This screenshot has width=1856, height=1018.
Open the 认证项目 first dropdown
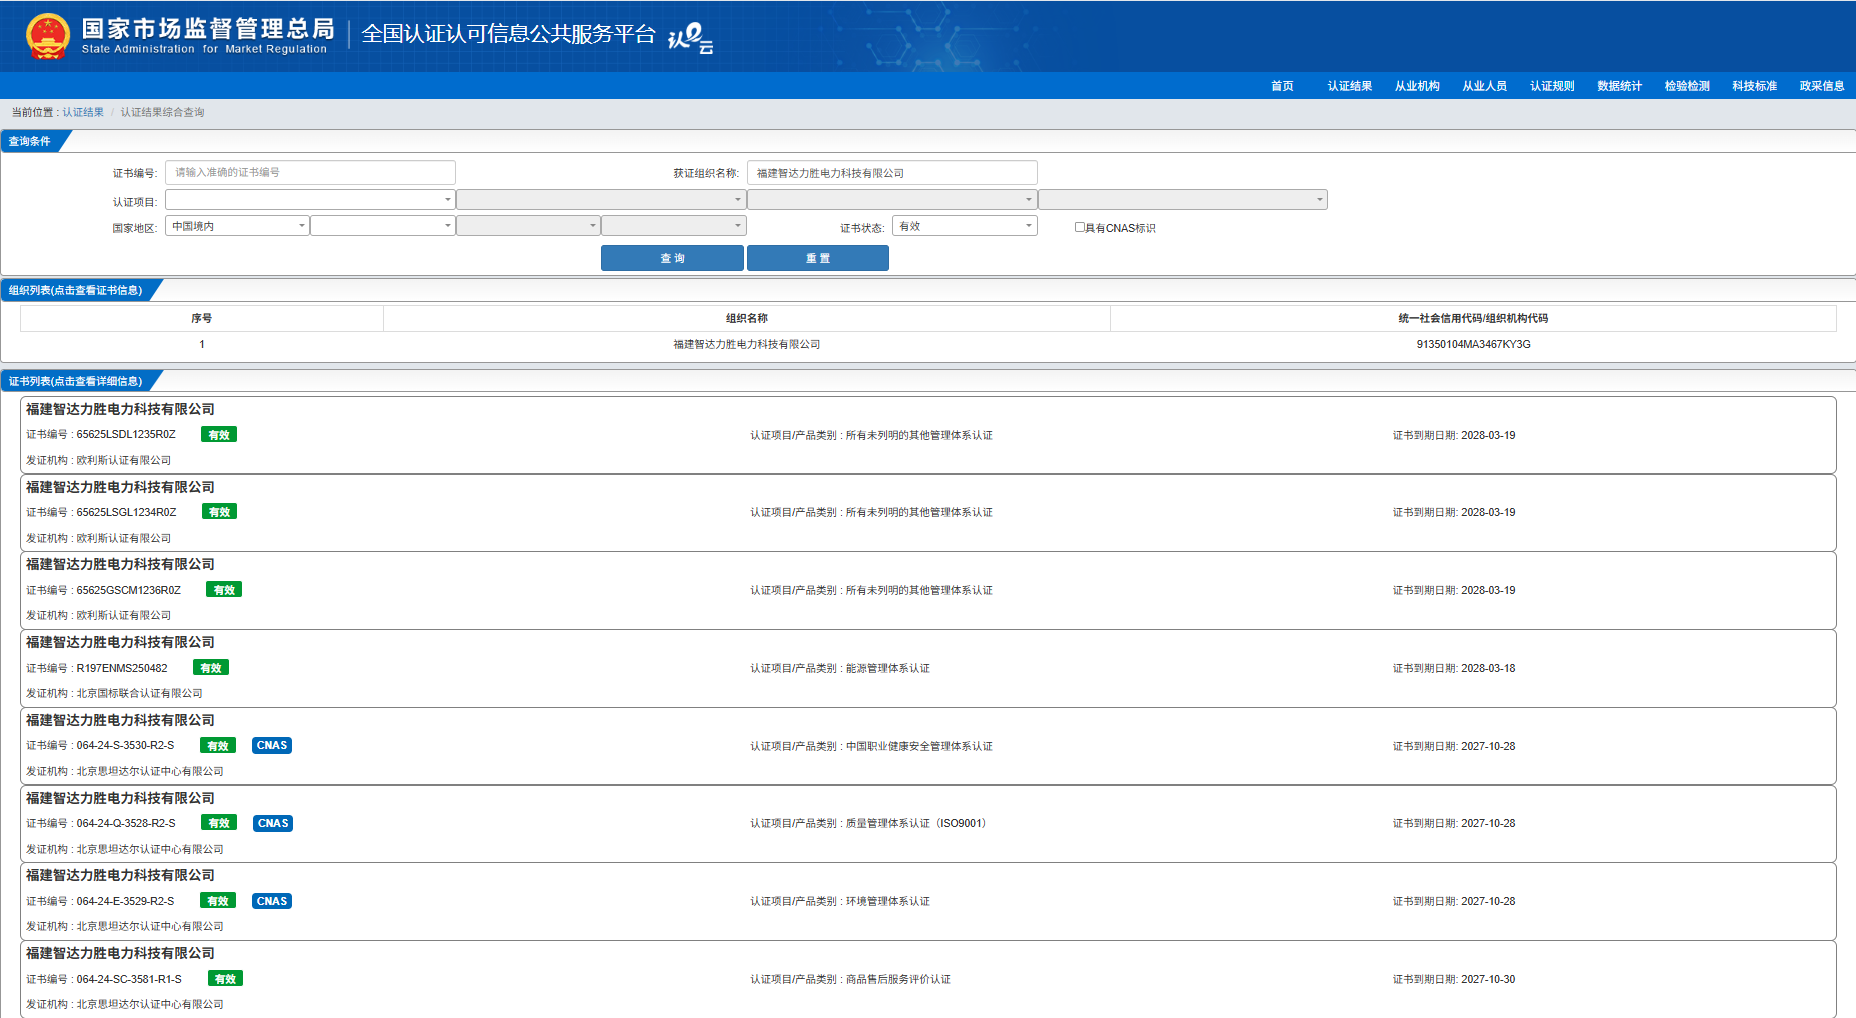310,200
